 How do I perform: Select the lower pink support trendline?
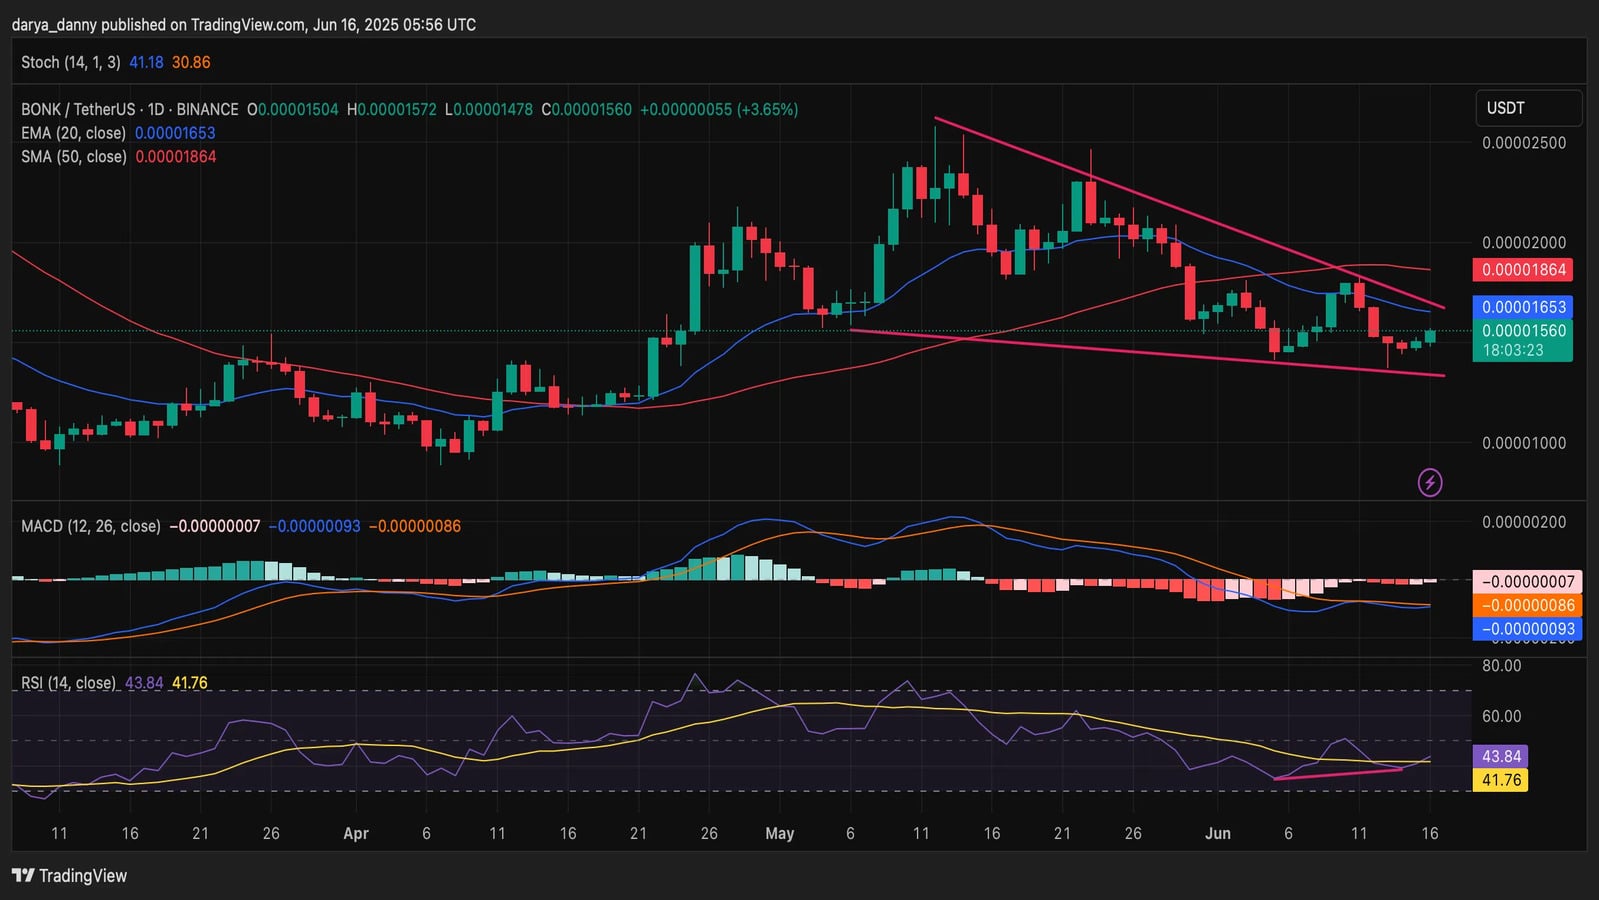point(1150,353)
